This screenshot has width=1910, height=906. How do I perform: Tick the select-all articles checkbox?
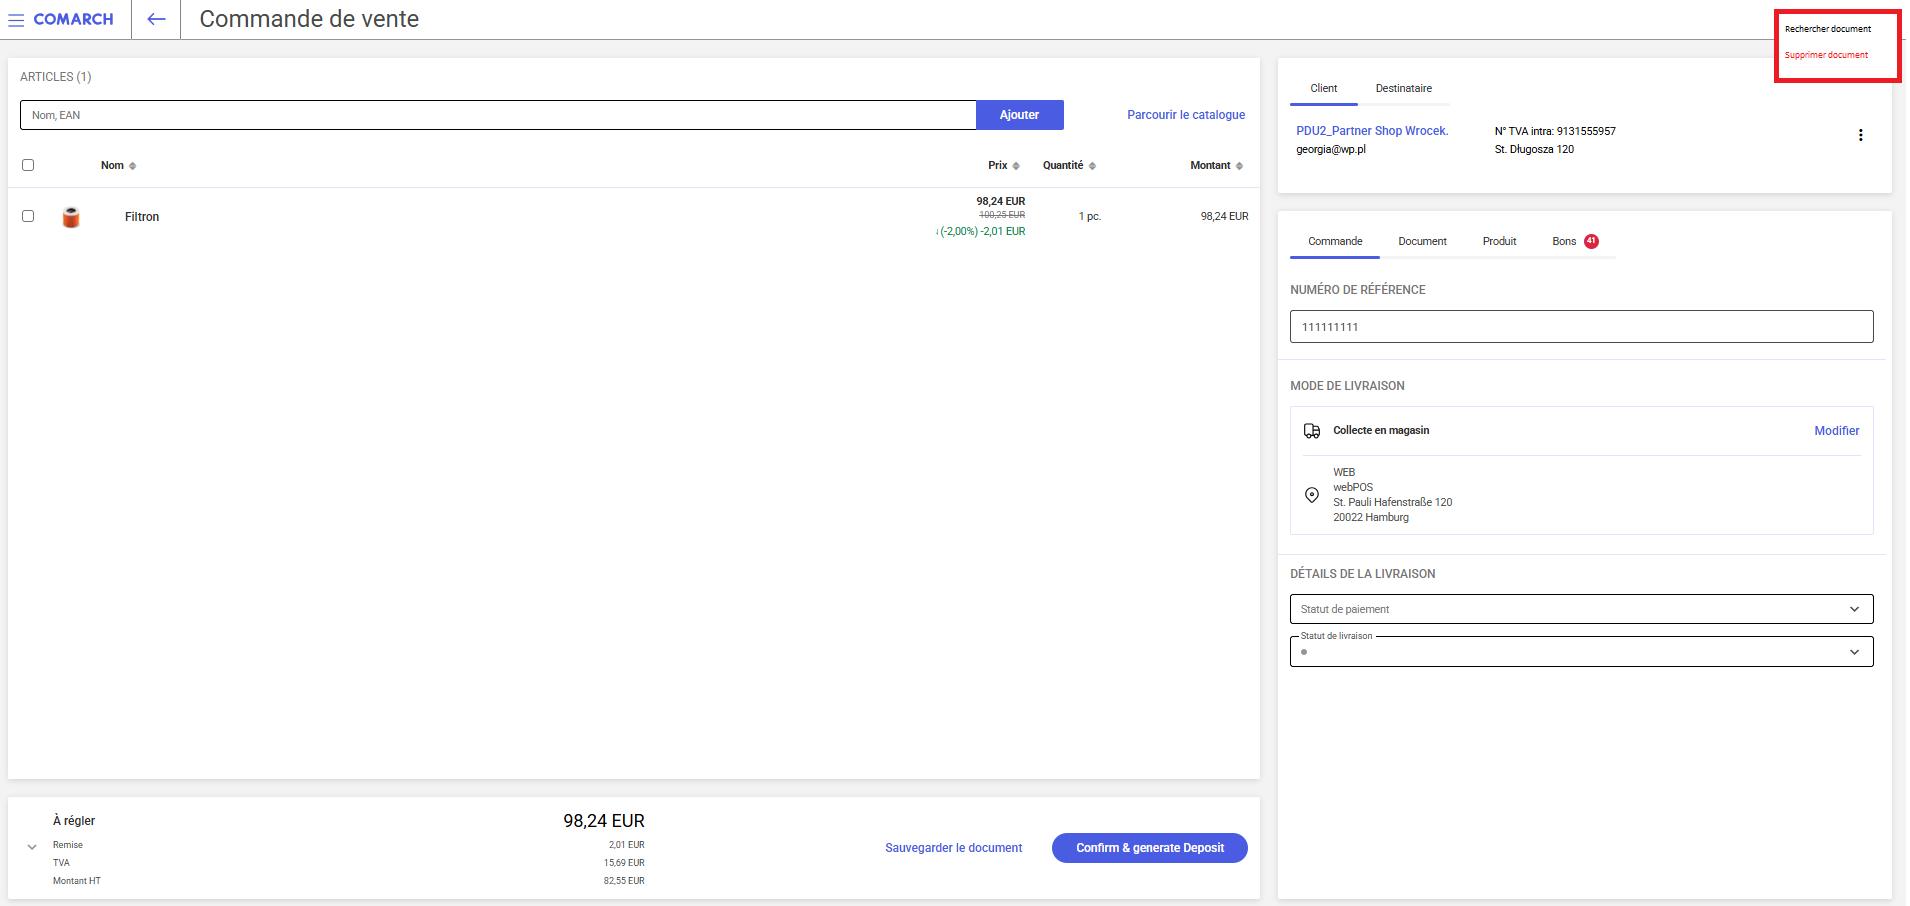click(x=28, y=165)
